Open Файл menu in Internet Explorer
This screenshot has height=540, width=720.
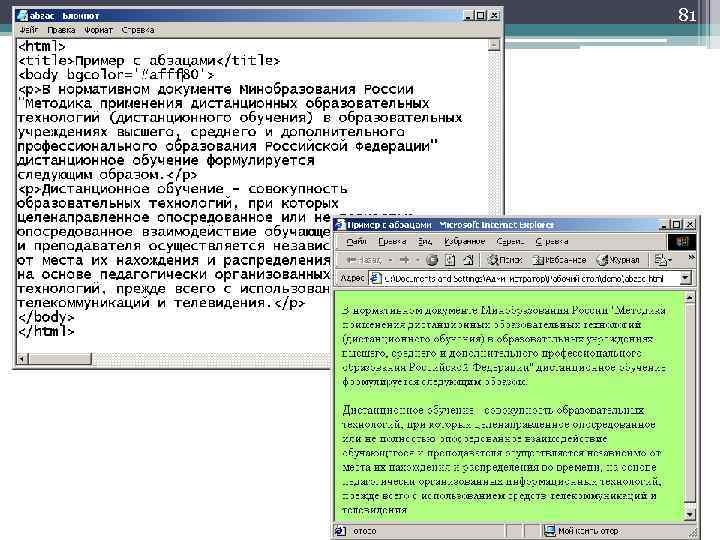coord(356,242)
